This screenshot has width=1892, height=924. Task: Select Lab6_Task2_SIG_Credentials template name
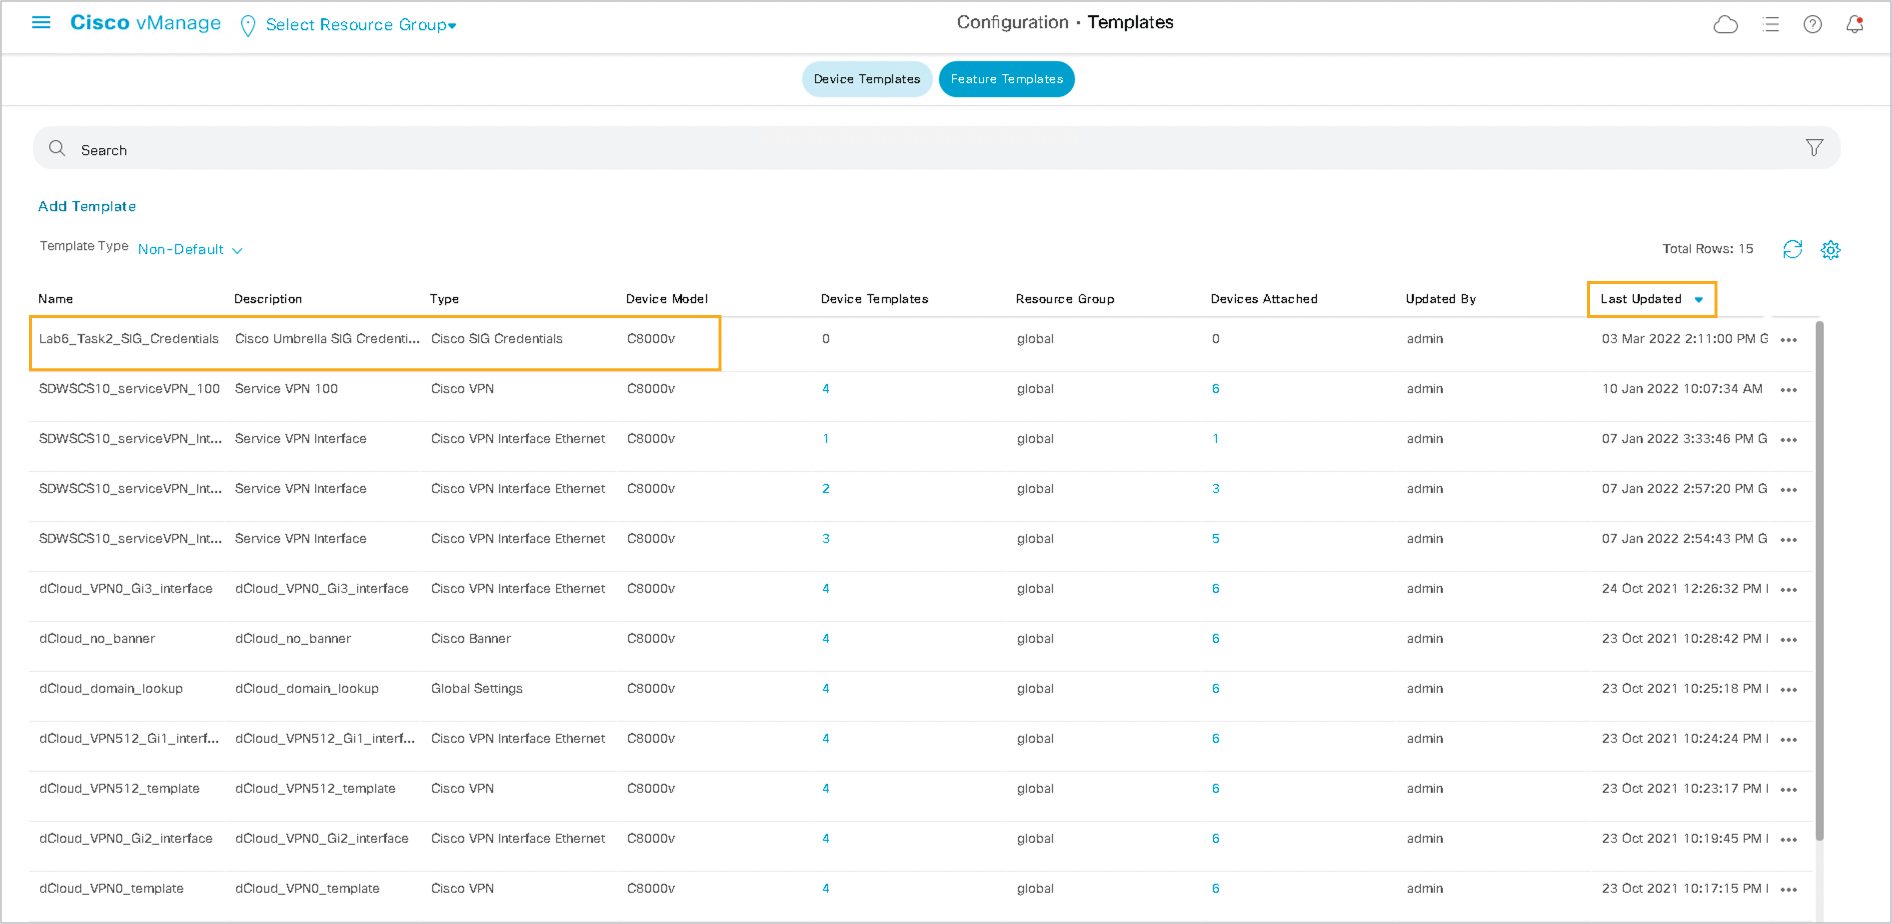click(x=129, y=339)
